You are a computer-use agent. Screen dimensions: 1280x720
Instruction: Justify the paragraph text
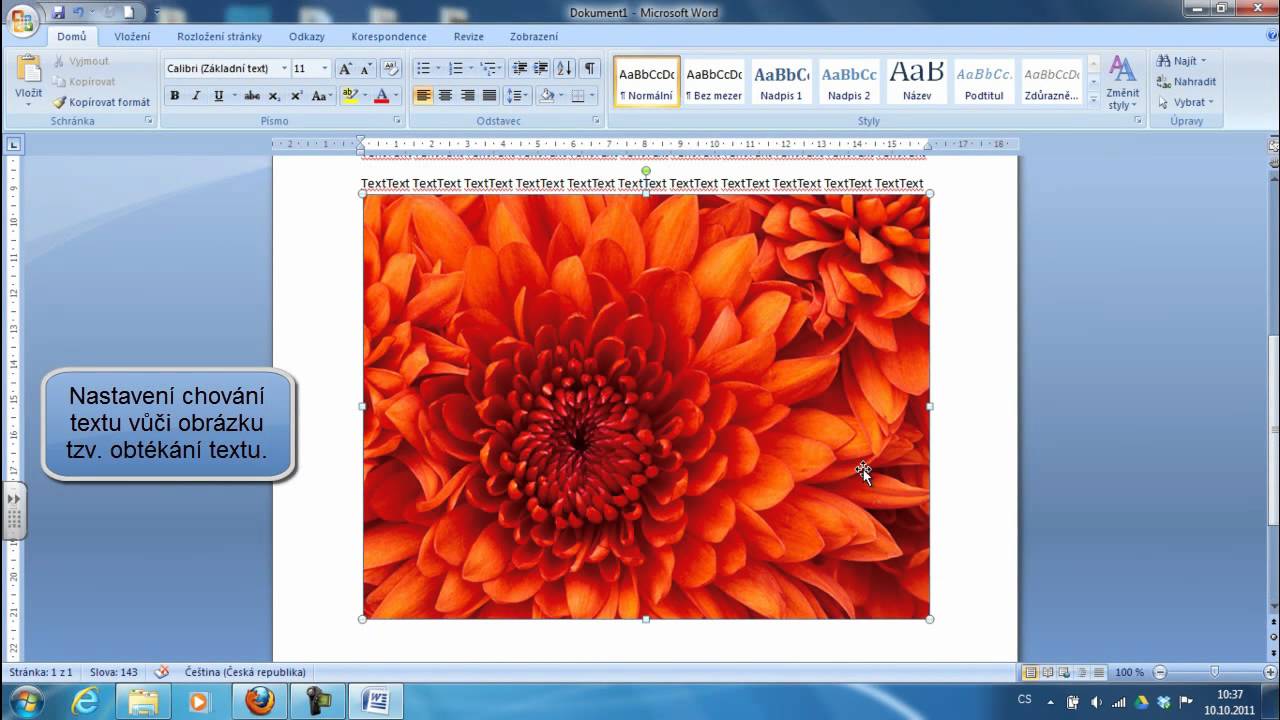[489, 96]
